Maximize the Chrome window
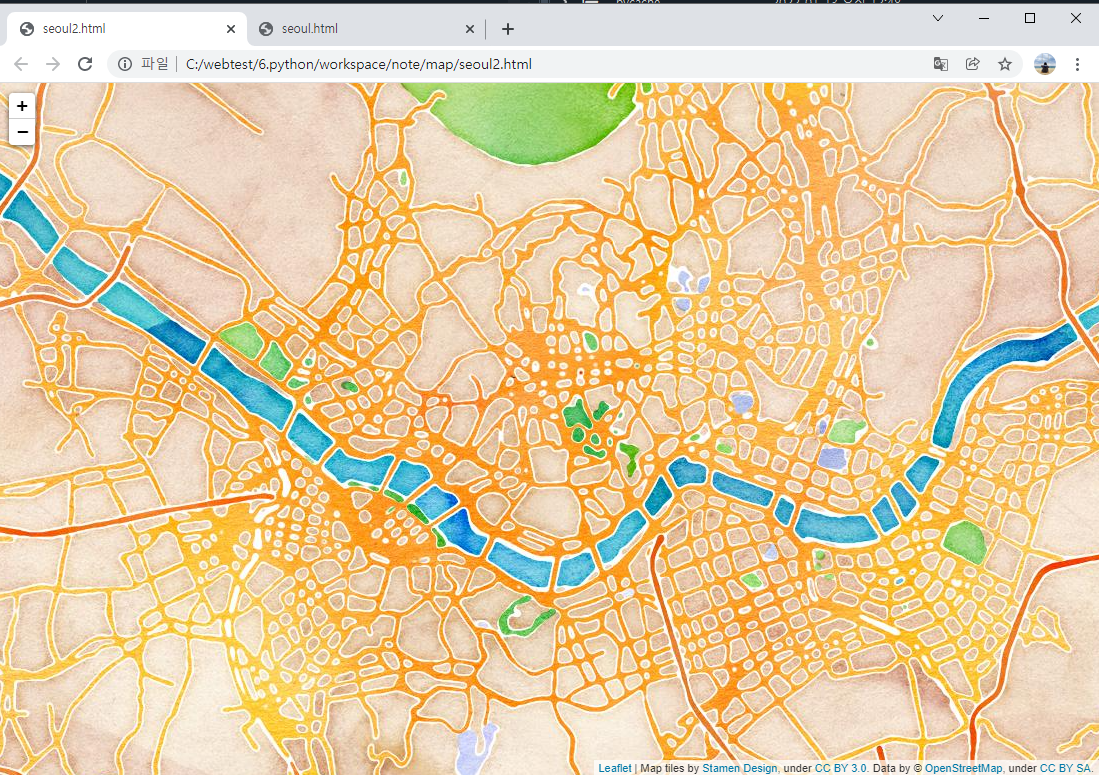The width and height of the screenshot is (1099, 775). coord(1030,18)
